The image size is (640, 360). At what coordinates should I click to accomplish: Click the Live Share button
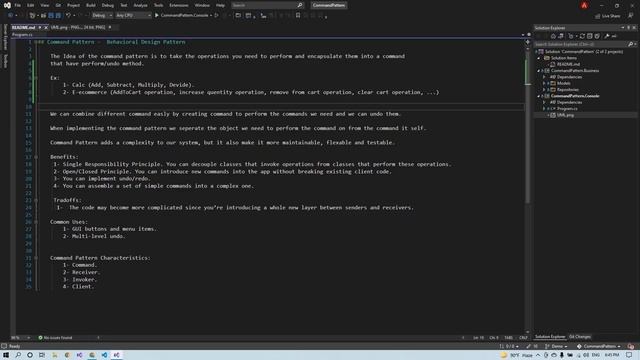pyautogui.click(x=608, y=16)
